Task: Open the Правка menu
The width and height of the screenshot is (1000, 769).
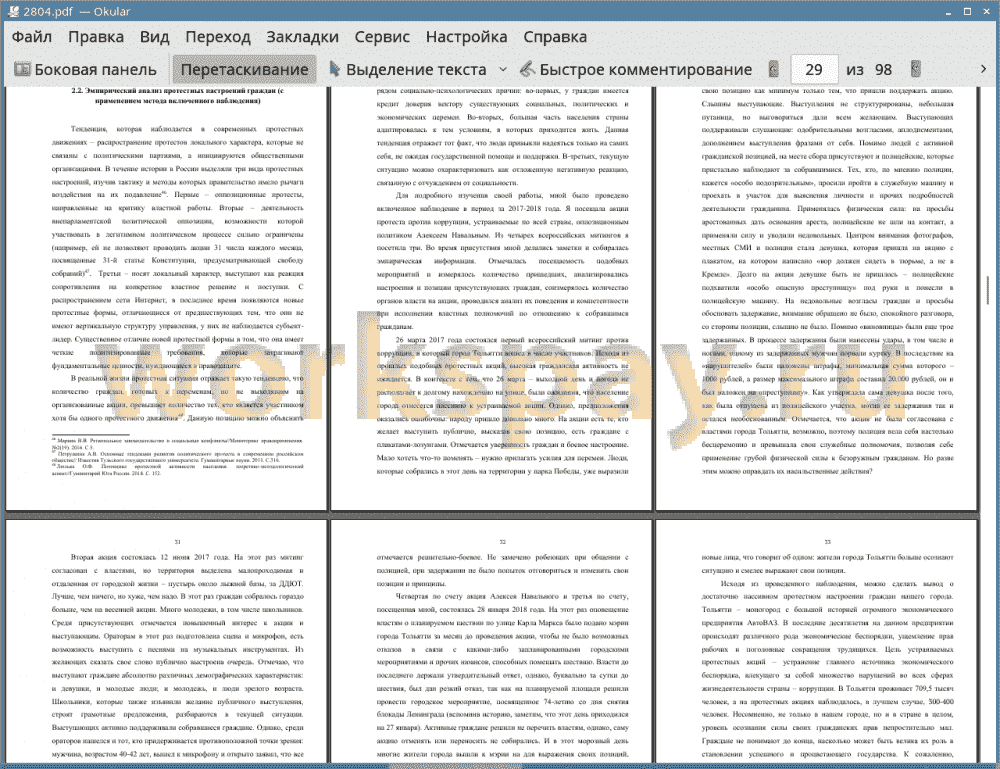Action: 96,37
